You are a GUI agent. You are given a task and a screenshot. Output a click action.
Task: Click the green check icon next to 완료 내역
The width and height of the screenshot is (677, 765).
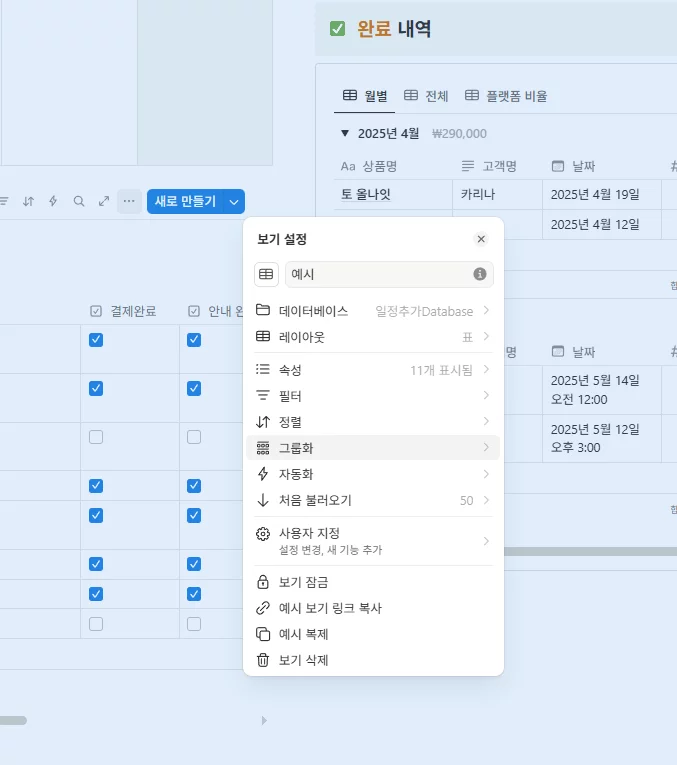click(338, 29)
